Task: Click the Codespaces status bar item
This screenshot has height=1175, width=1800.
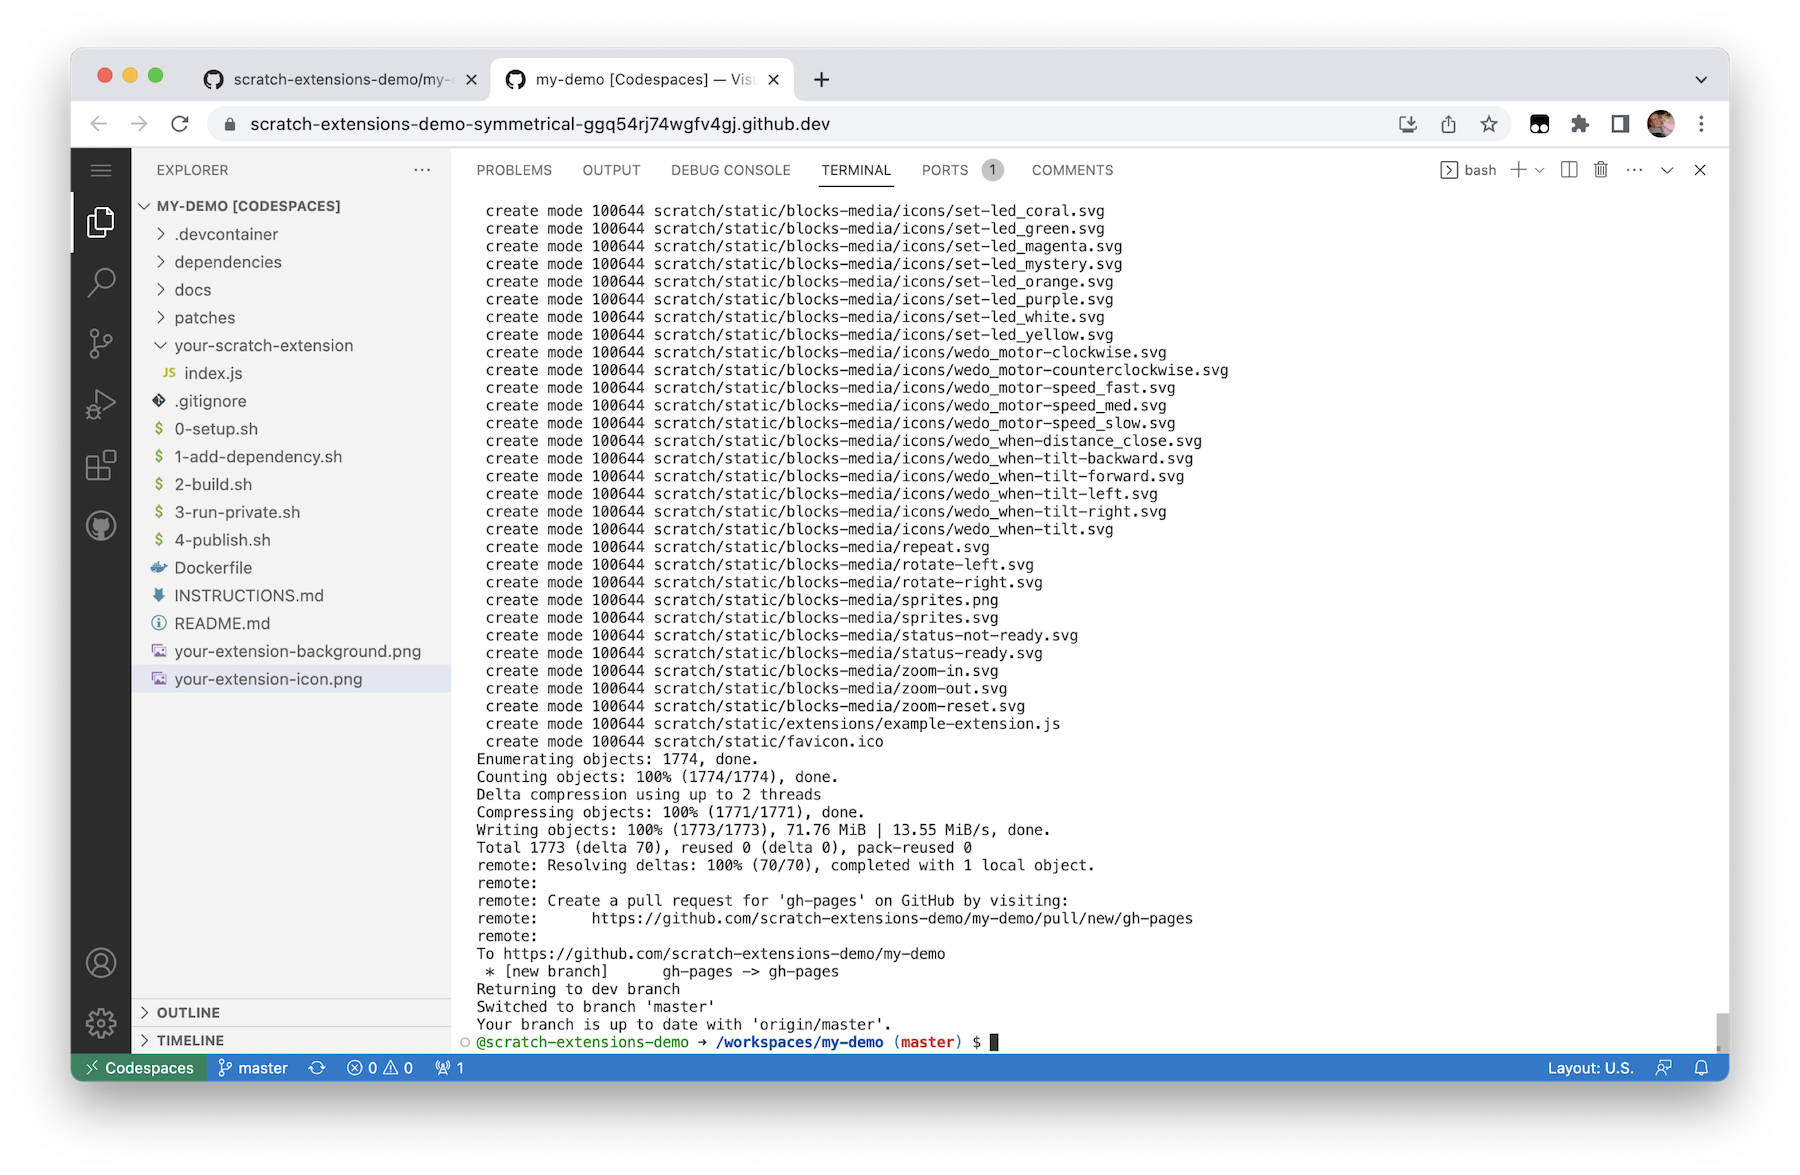Action: click(138, 1068)
